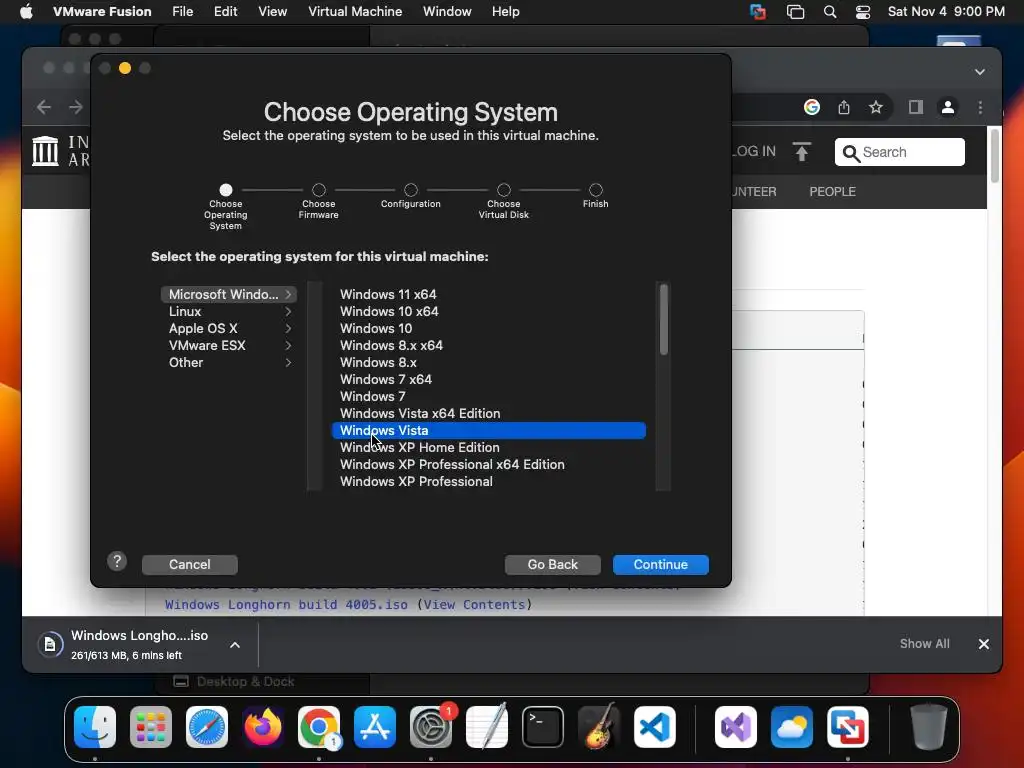Screen dimensions: 1024x768
Task: Open the File menu
Action: [182, 12]
